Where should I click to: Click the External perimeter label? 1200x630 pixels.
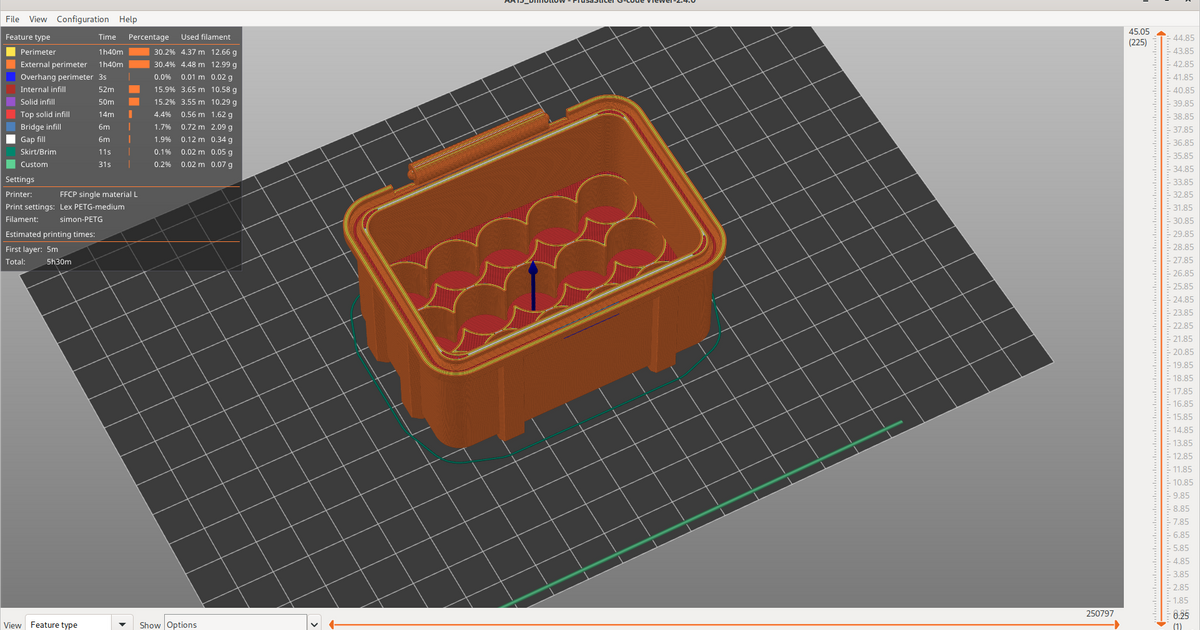click(54, 64)
